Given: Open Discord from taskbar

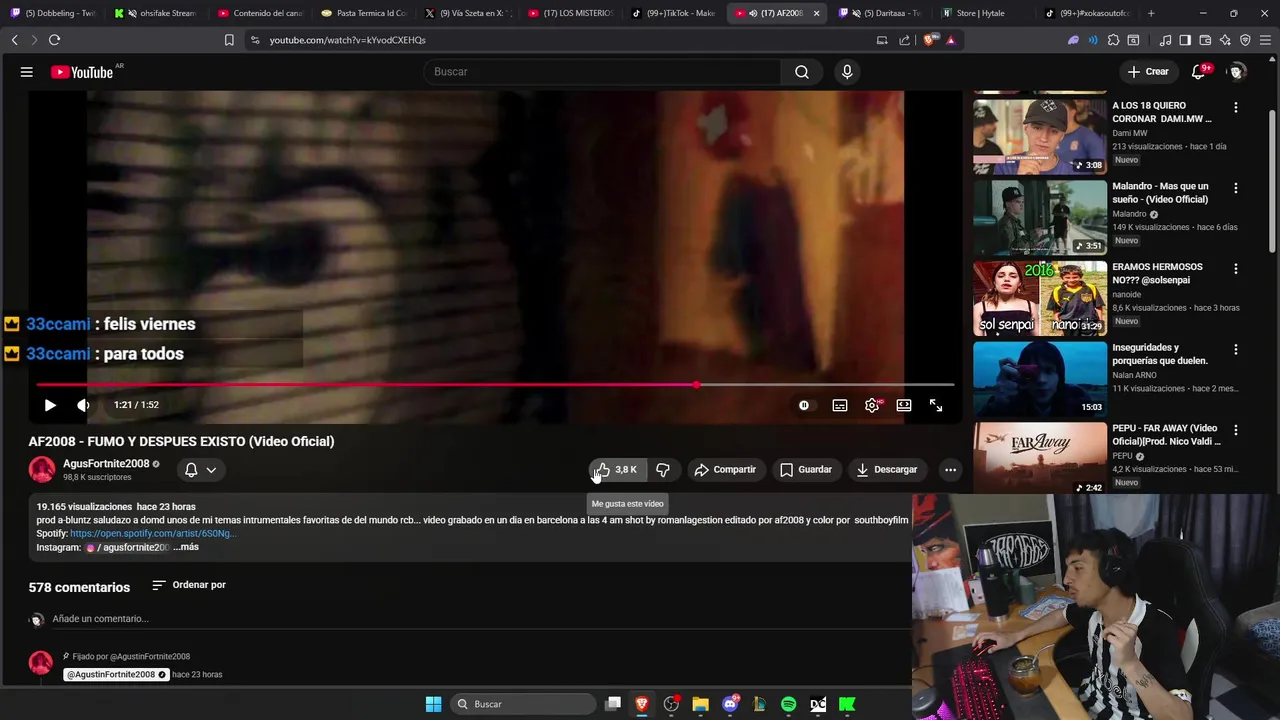Looking at the screenshot, I should 730,704.
